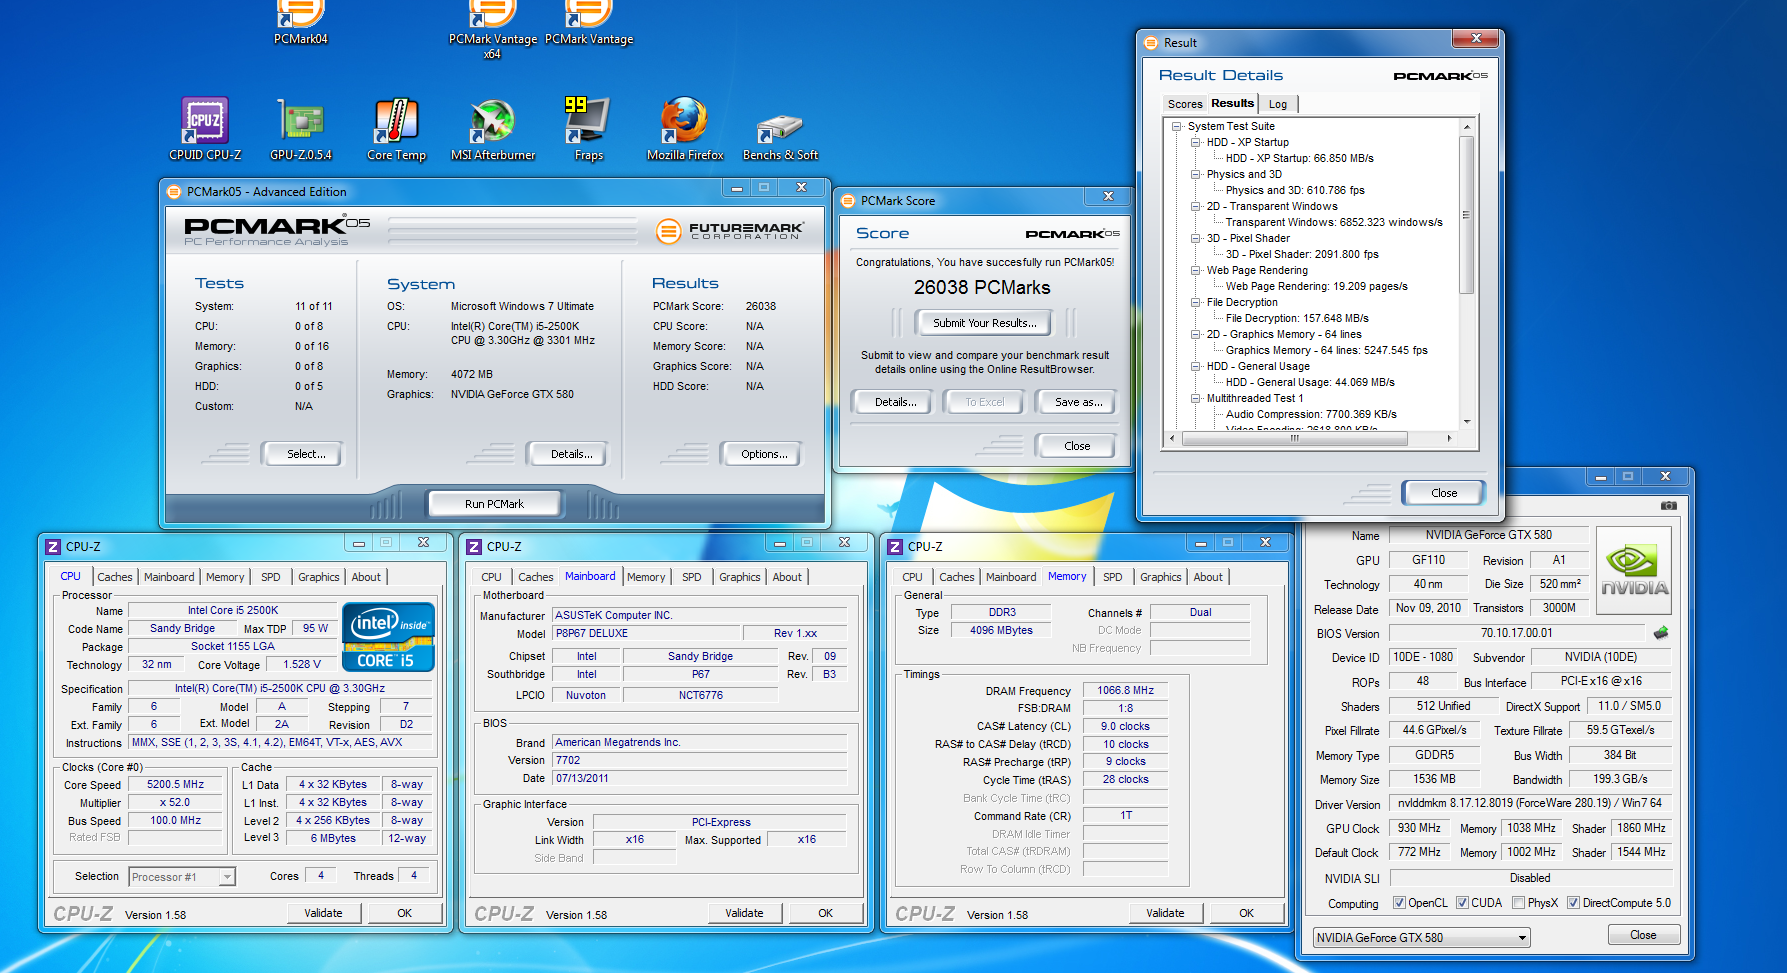Click Validate in the Mainboard CPU-Z window
Screen dimensions: 1787x973
(744, 913)
